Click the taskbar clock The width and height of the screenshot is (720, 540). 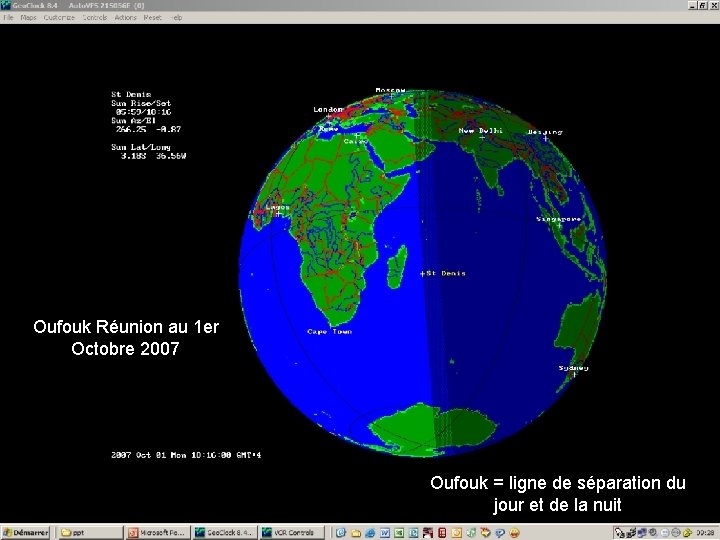click(x=705, y=533)
